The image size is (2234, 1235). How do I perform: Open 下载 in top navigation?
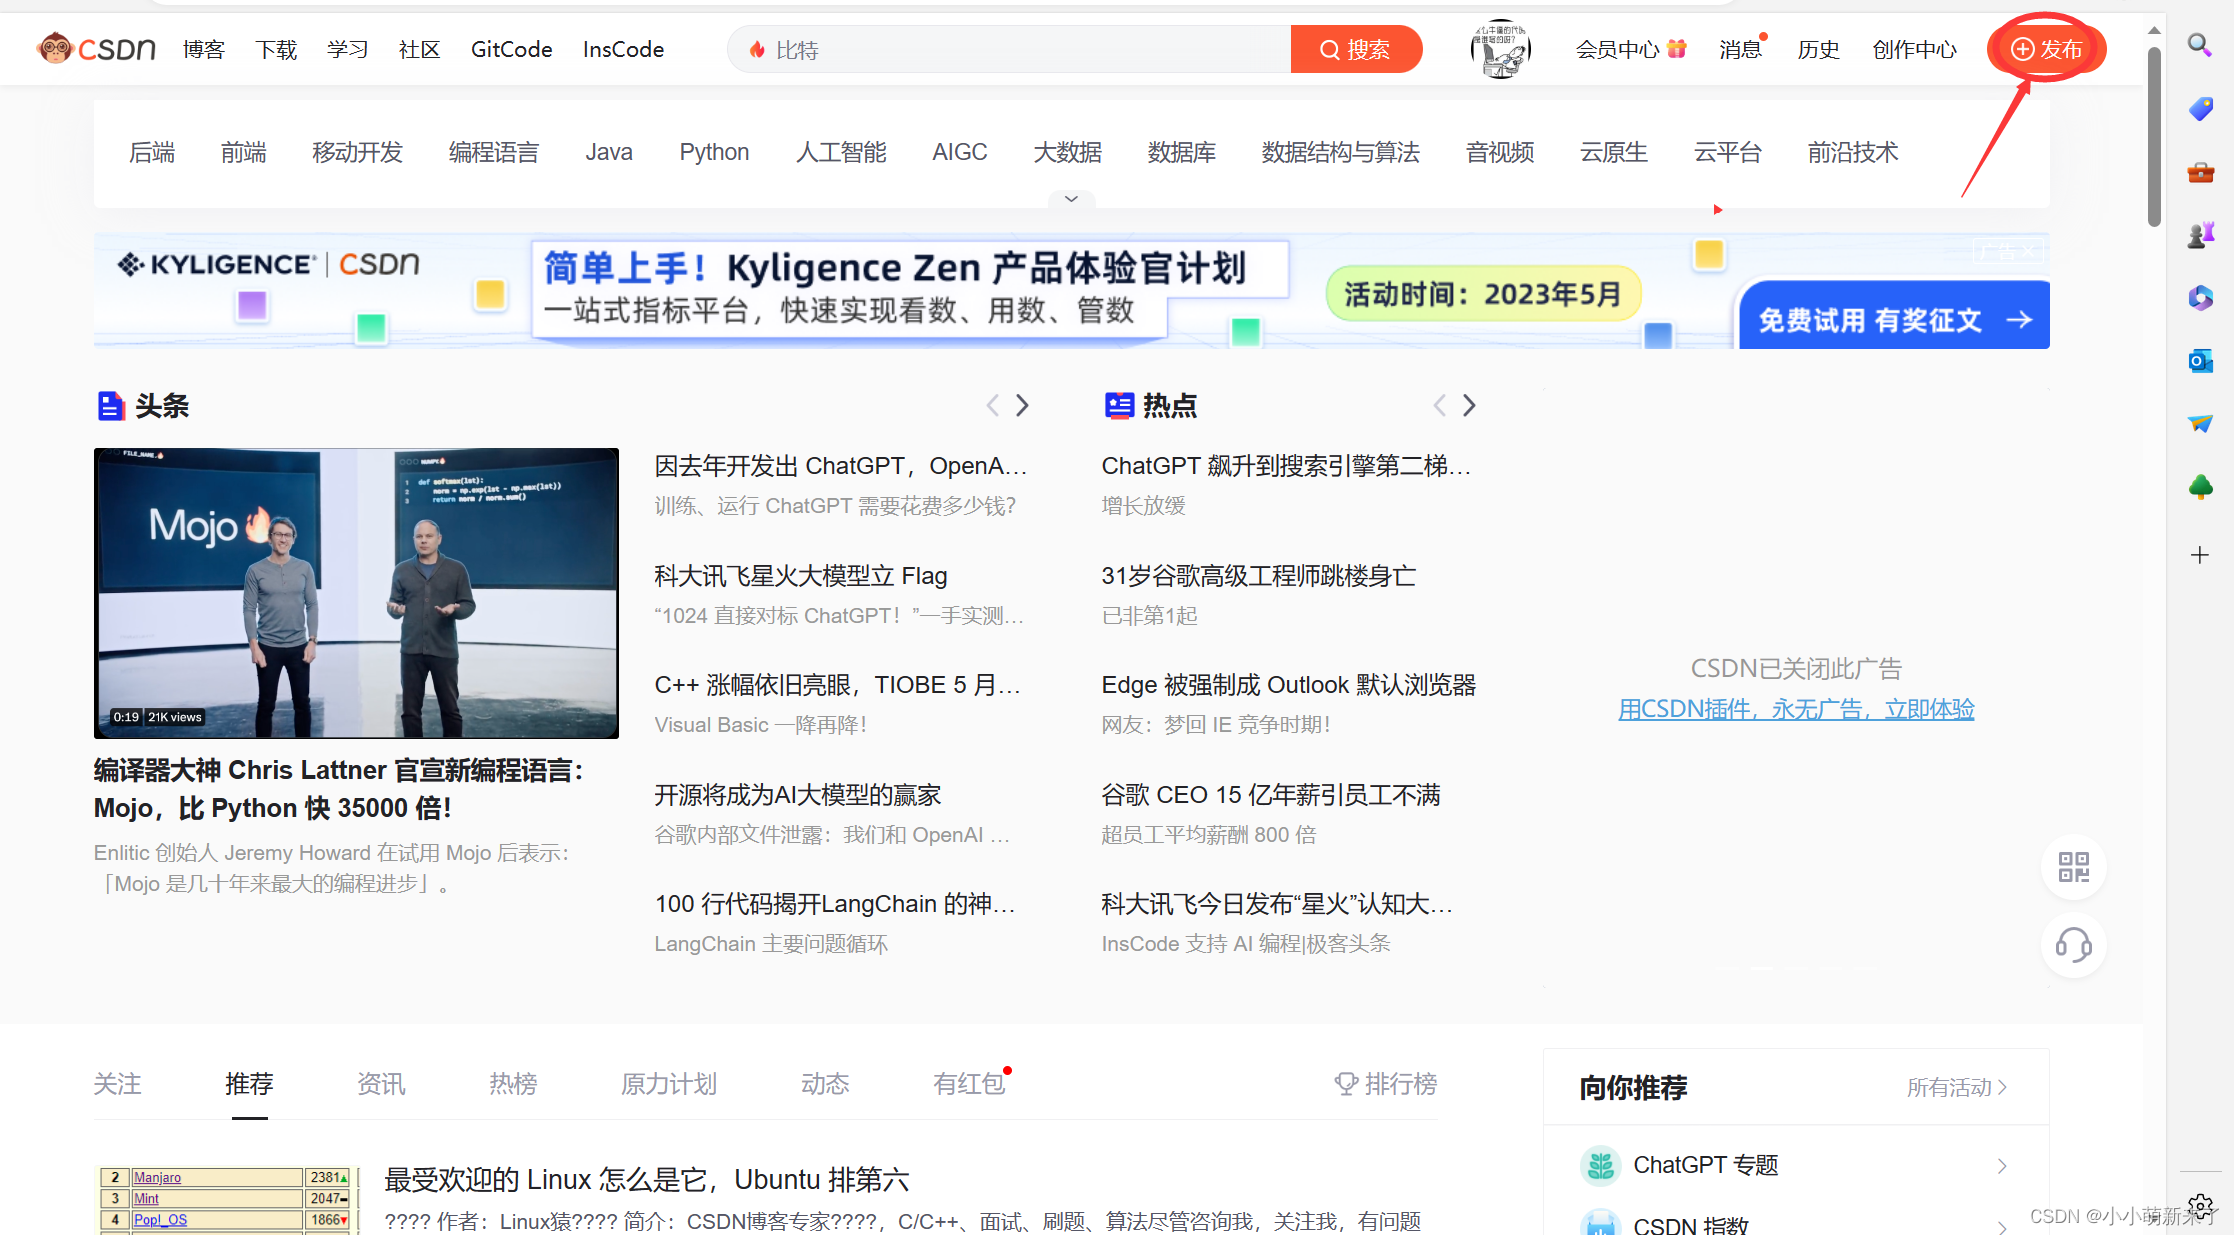(x=276, y=49)
